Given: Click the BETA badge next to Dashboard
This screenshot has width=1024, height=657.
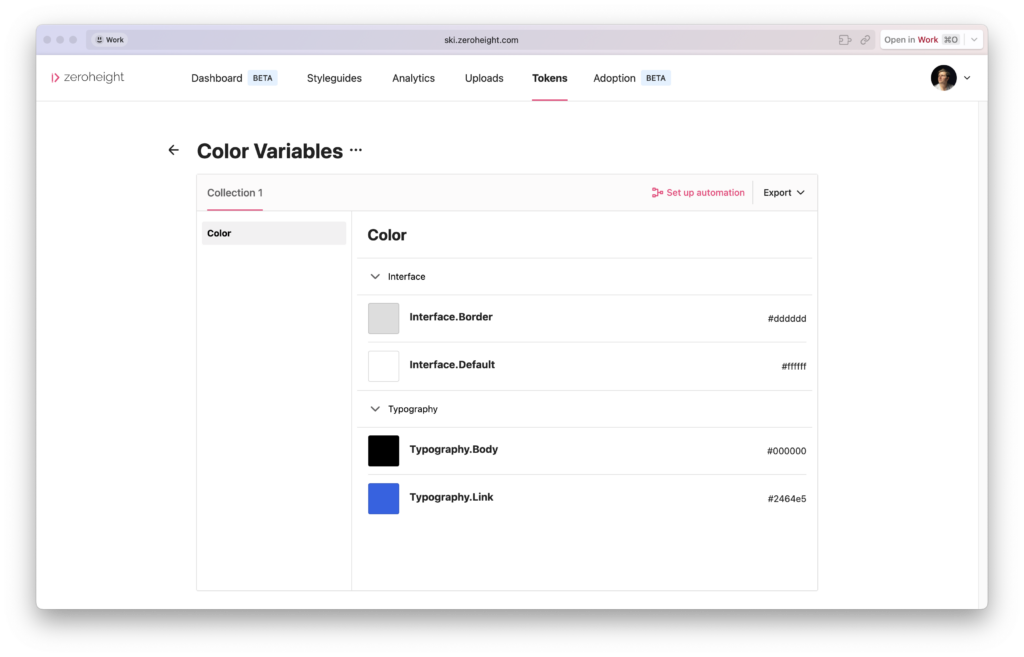Looking at the screenshot, I should 263,78.
